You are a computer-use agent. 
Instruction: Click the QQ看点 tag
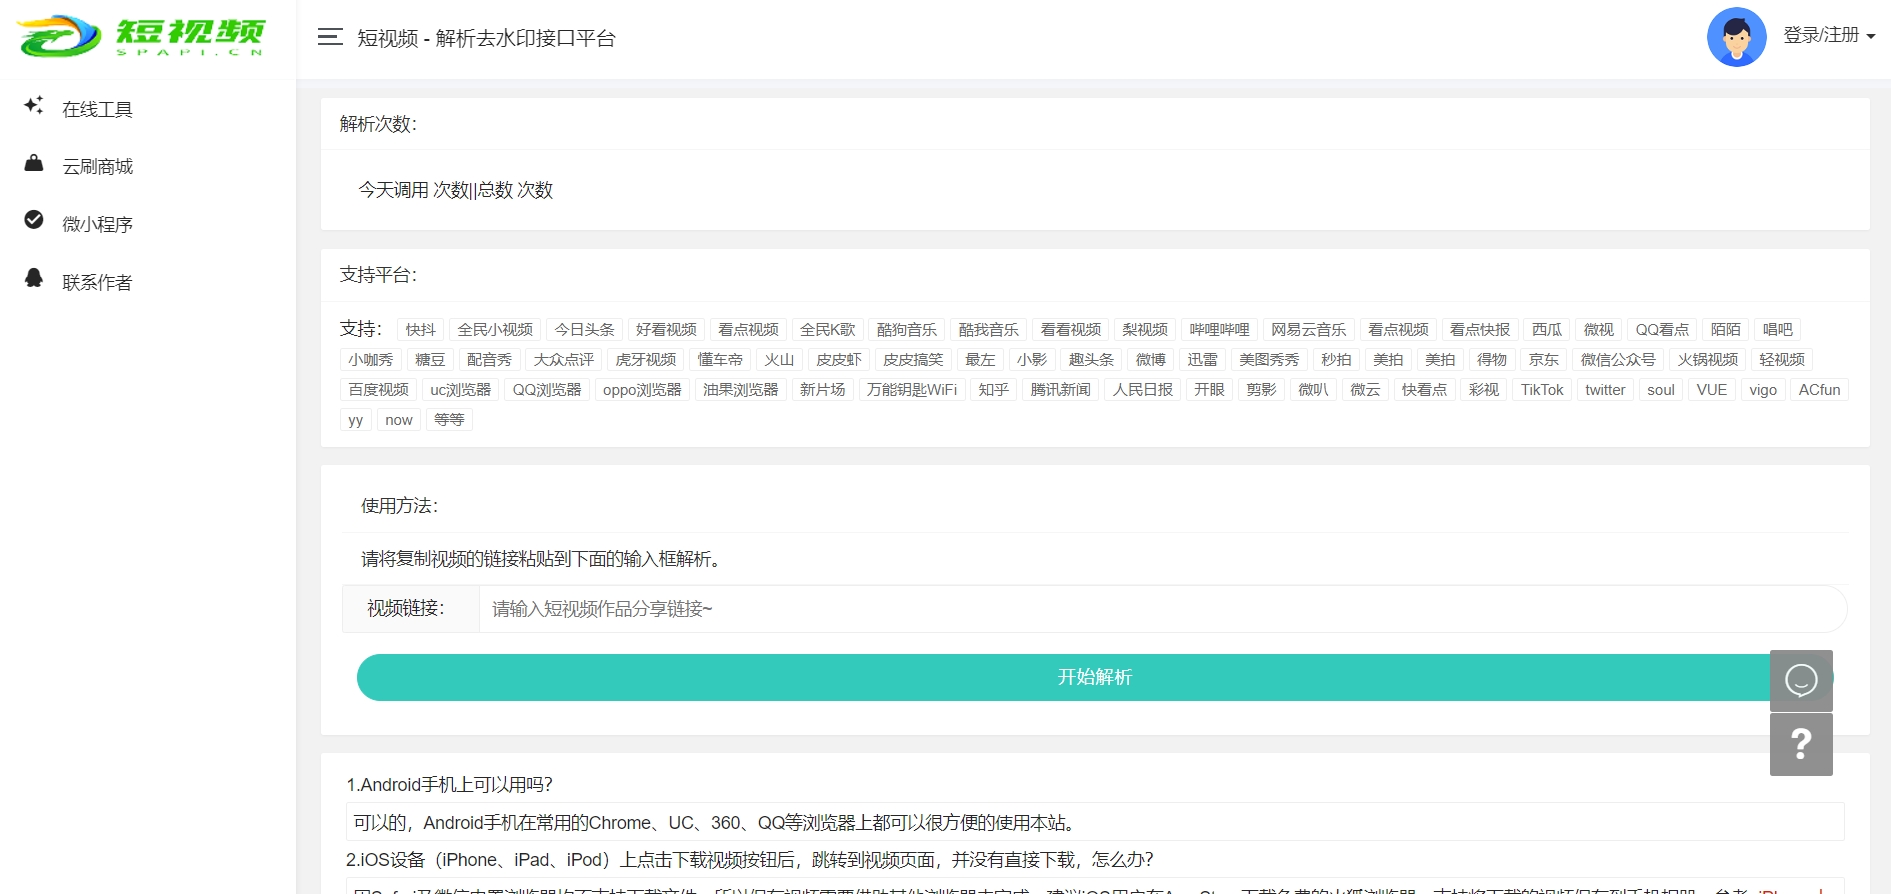point(1662,330)
